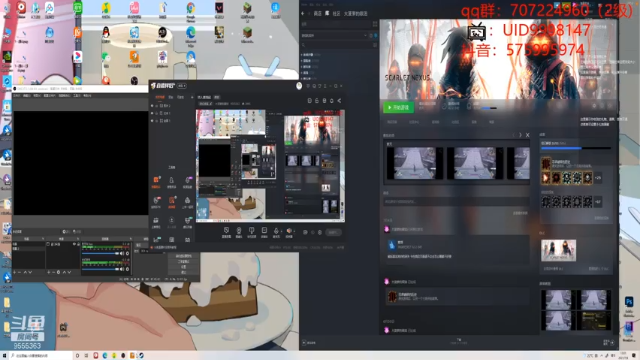The image size is (640, 360).
Task: Open the game settings gear on Steam page
Action: pyautogui.click(x=594, y=106)
